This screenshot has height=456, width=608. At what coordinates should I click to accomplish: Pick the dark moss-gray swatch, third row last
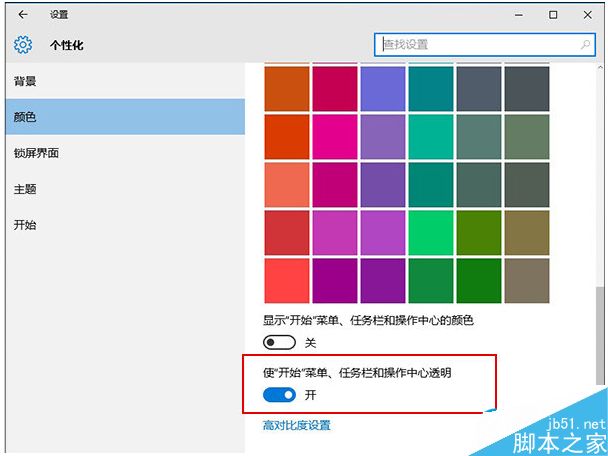pos(527,185)
